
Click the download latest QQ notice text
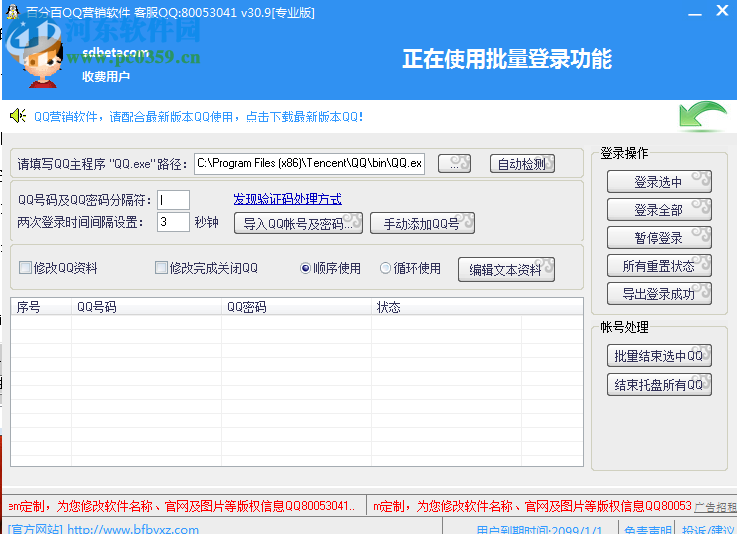click(198, 117)
